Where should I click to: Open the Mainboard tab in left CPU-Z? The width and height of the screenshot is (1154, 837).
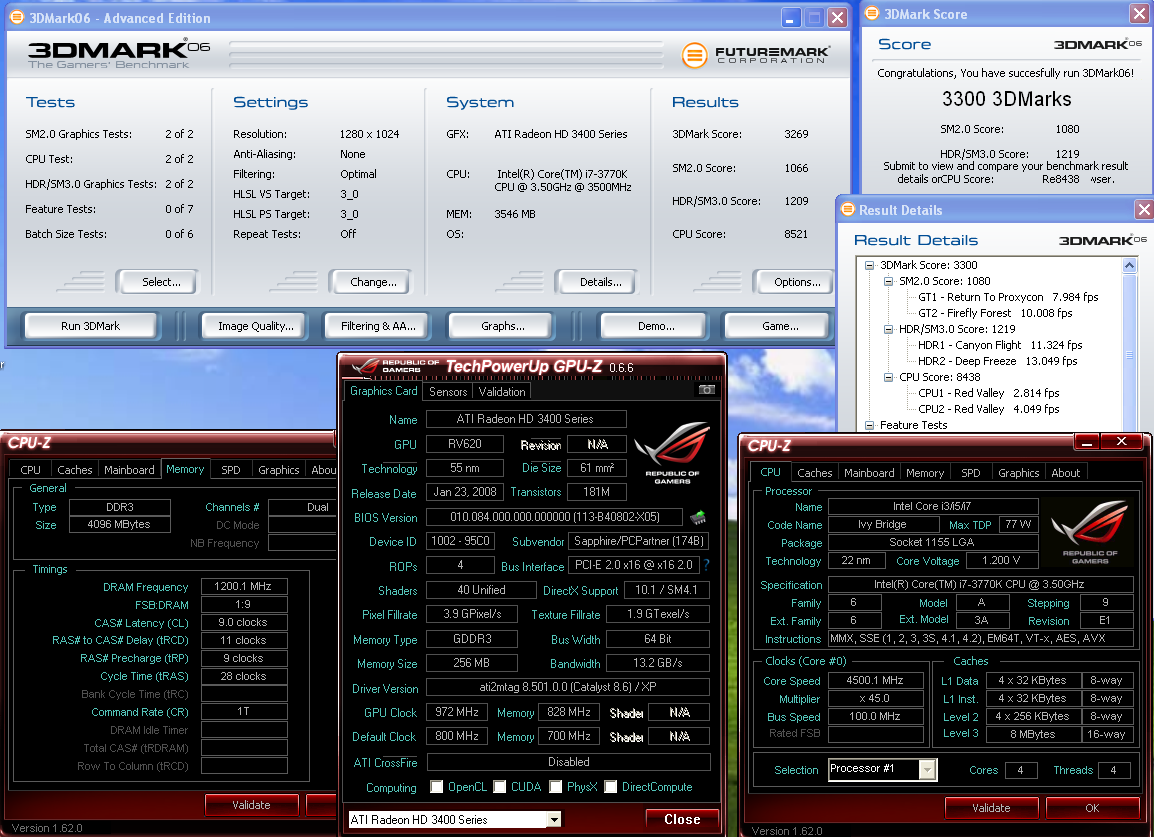coord(129,470)
